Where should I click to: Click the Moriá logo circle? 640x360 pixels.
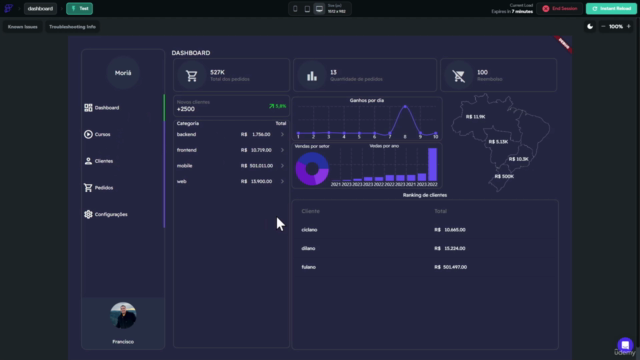click(x=123, y=73)
